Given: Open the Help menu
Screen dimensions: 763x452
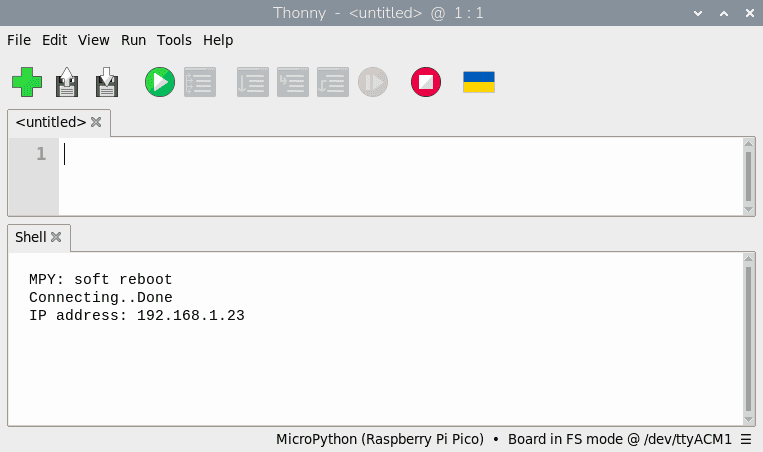Looking at the screenshot, I should tap(218, 40).
